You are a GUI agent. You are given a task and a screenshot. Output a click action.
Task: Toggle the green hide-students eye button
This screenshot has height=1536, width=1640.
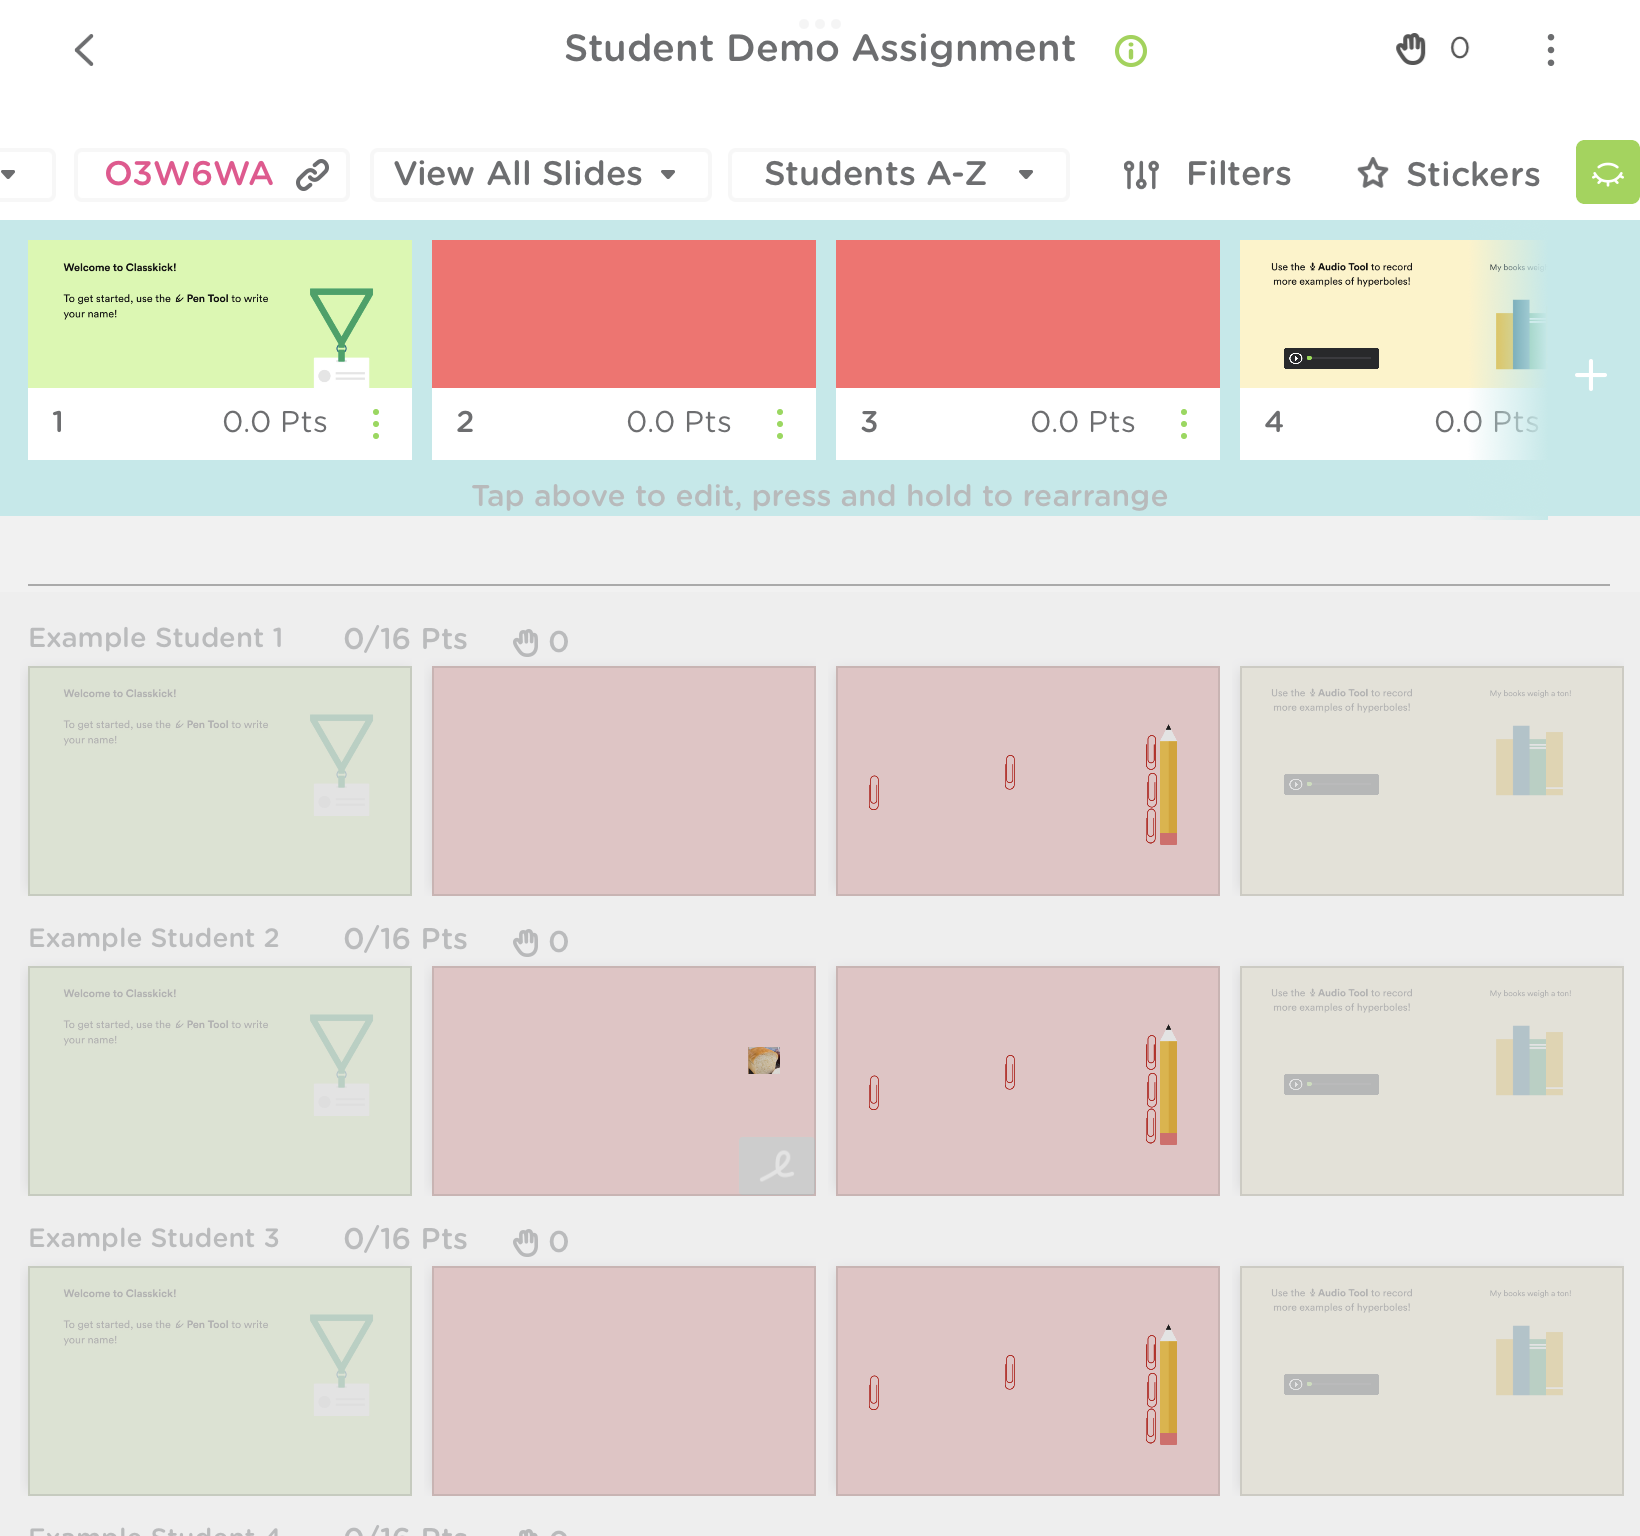1607,173
